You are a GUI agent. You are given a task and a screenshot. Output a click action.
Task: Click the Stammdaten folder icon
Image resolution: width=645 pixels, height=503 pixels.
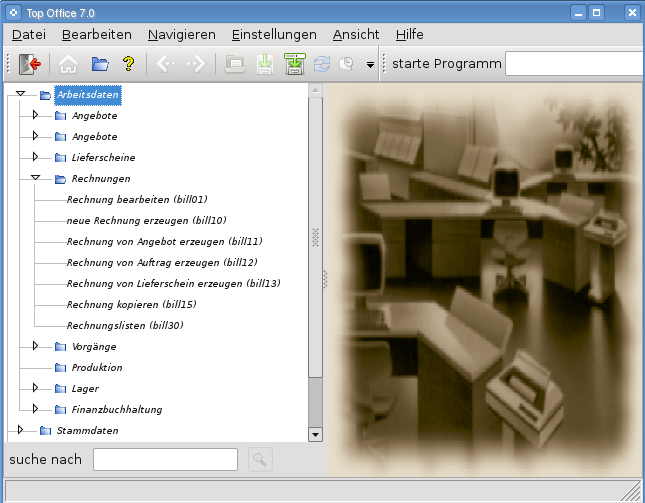tap(45, 431)
